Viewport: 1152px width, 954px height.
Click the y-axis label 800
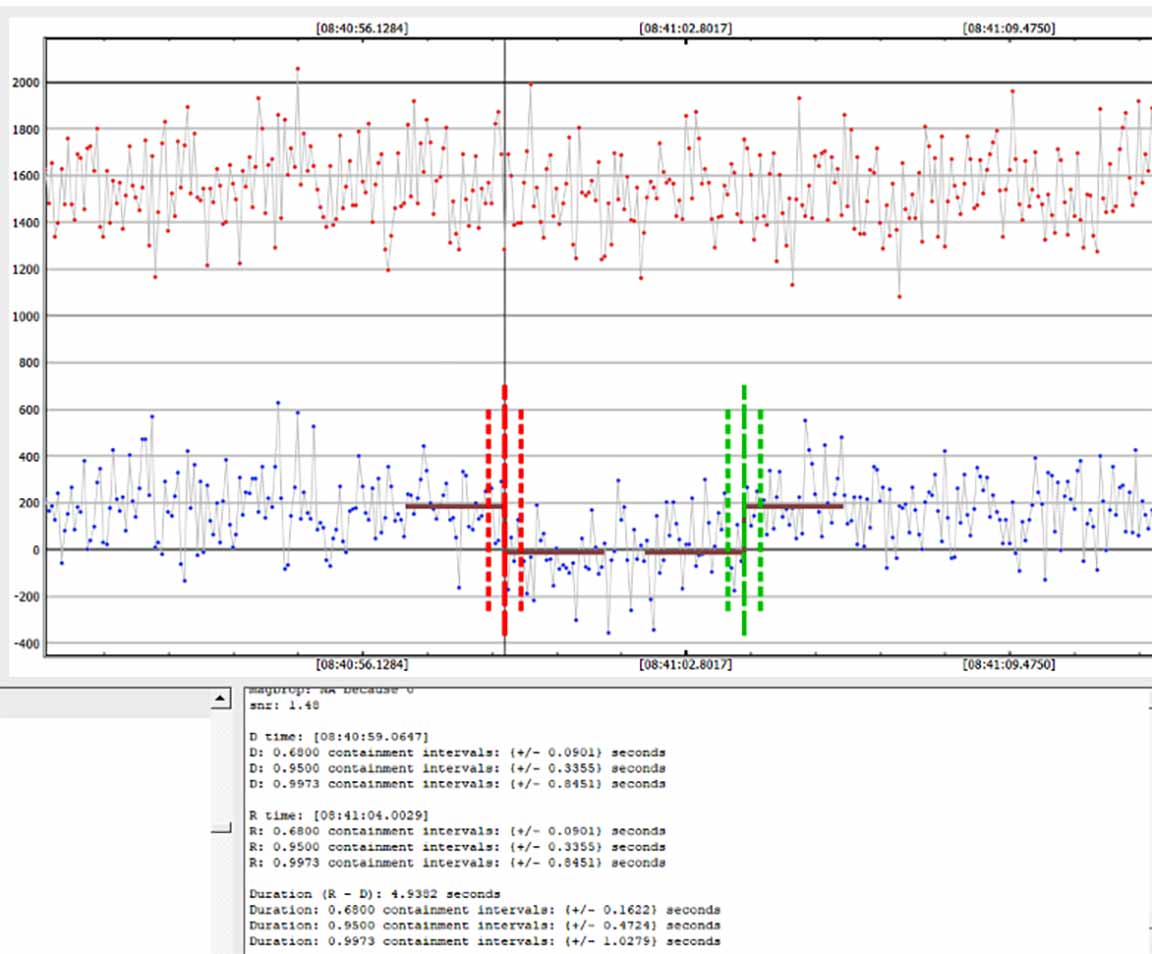tap(29, 363)
